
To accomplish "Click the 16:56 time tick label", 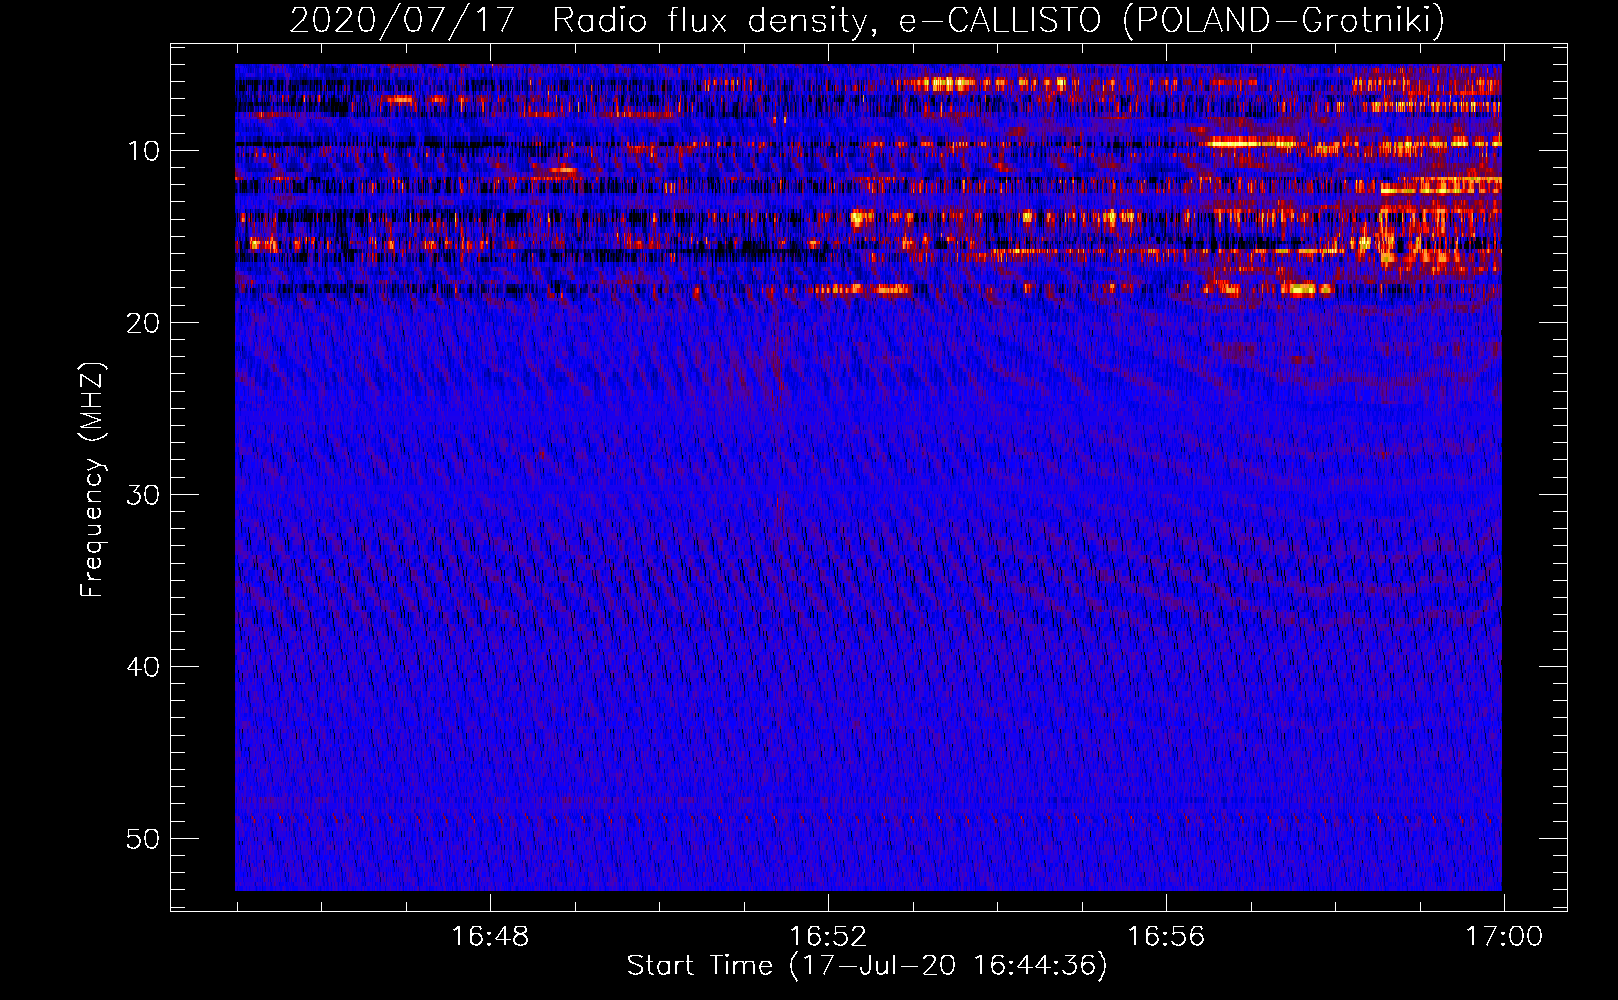I will [1166, 937].
